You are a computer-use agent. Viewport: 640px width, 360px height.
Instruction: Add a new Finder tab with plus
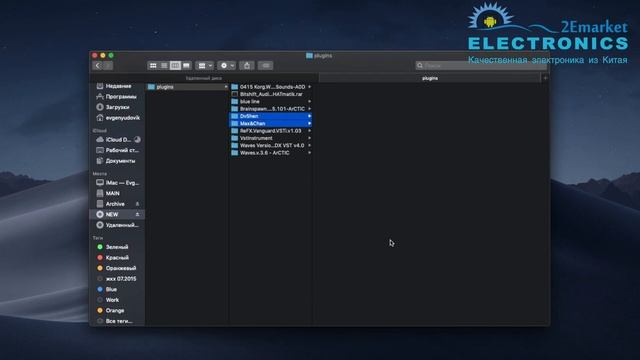[x=545, y=78]
